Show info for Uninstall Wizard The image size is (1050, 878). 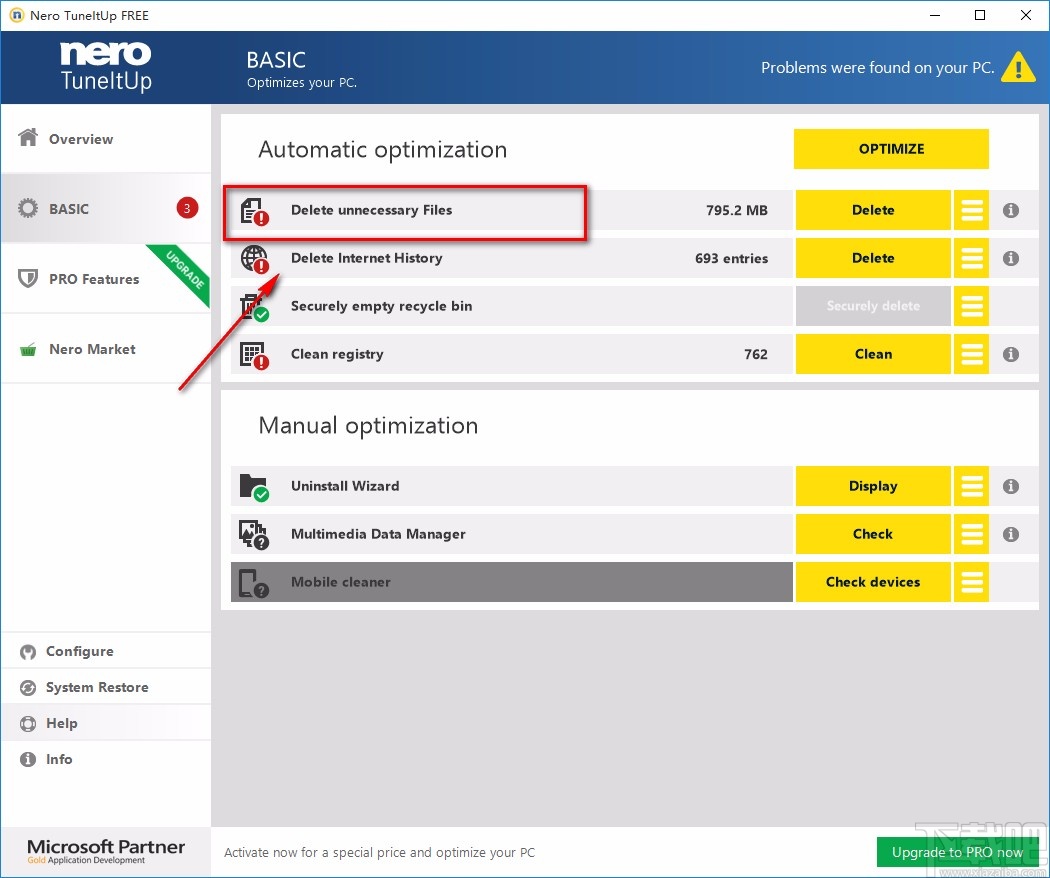[1011, 486]
